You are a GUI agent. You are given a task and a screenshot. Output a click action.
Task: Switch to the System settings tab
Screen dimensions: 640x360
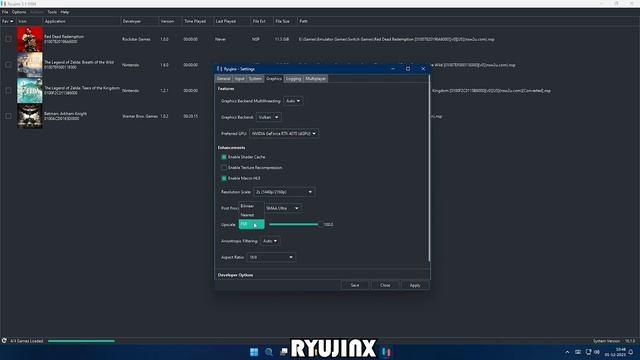point(255,78)
